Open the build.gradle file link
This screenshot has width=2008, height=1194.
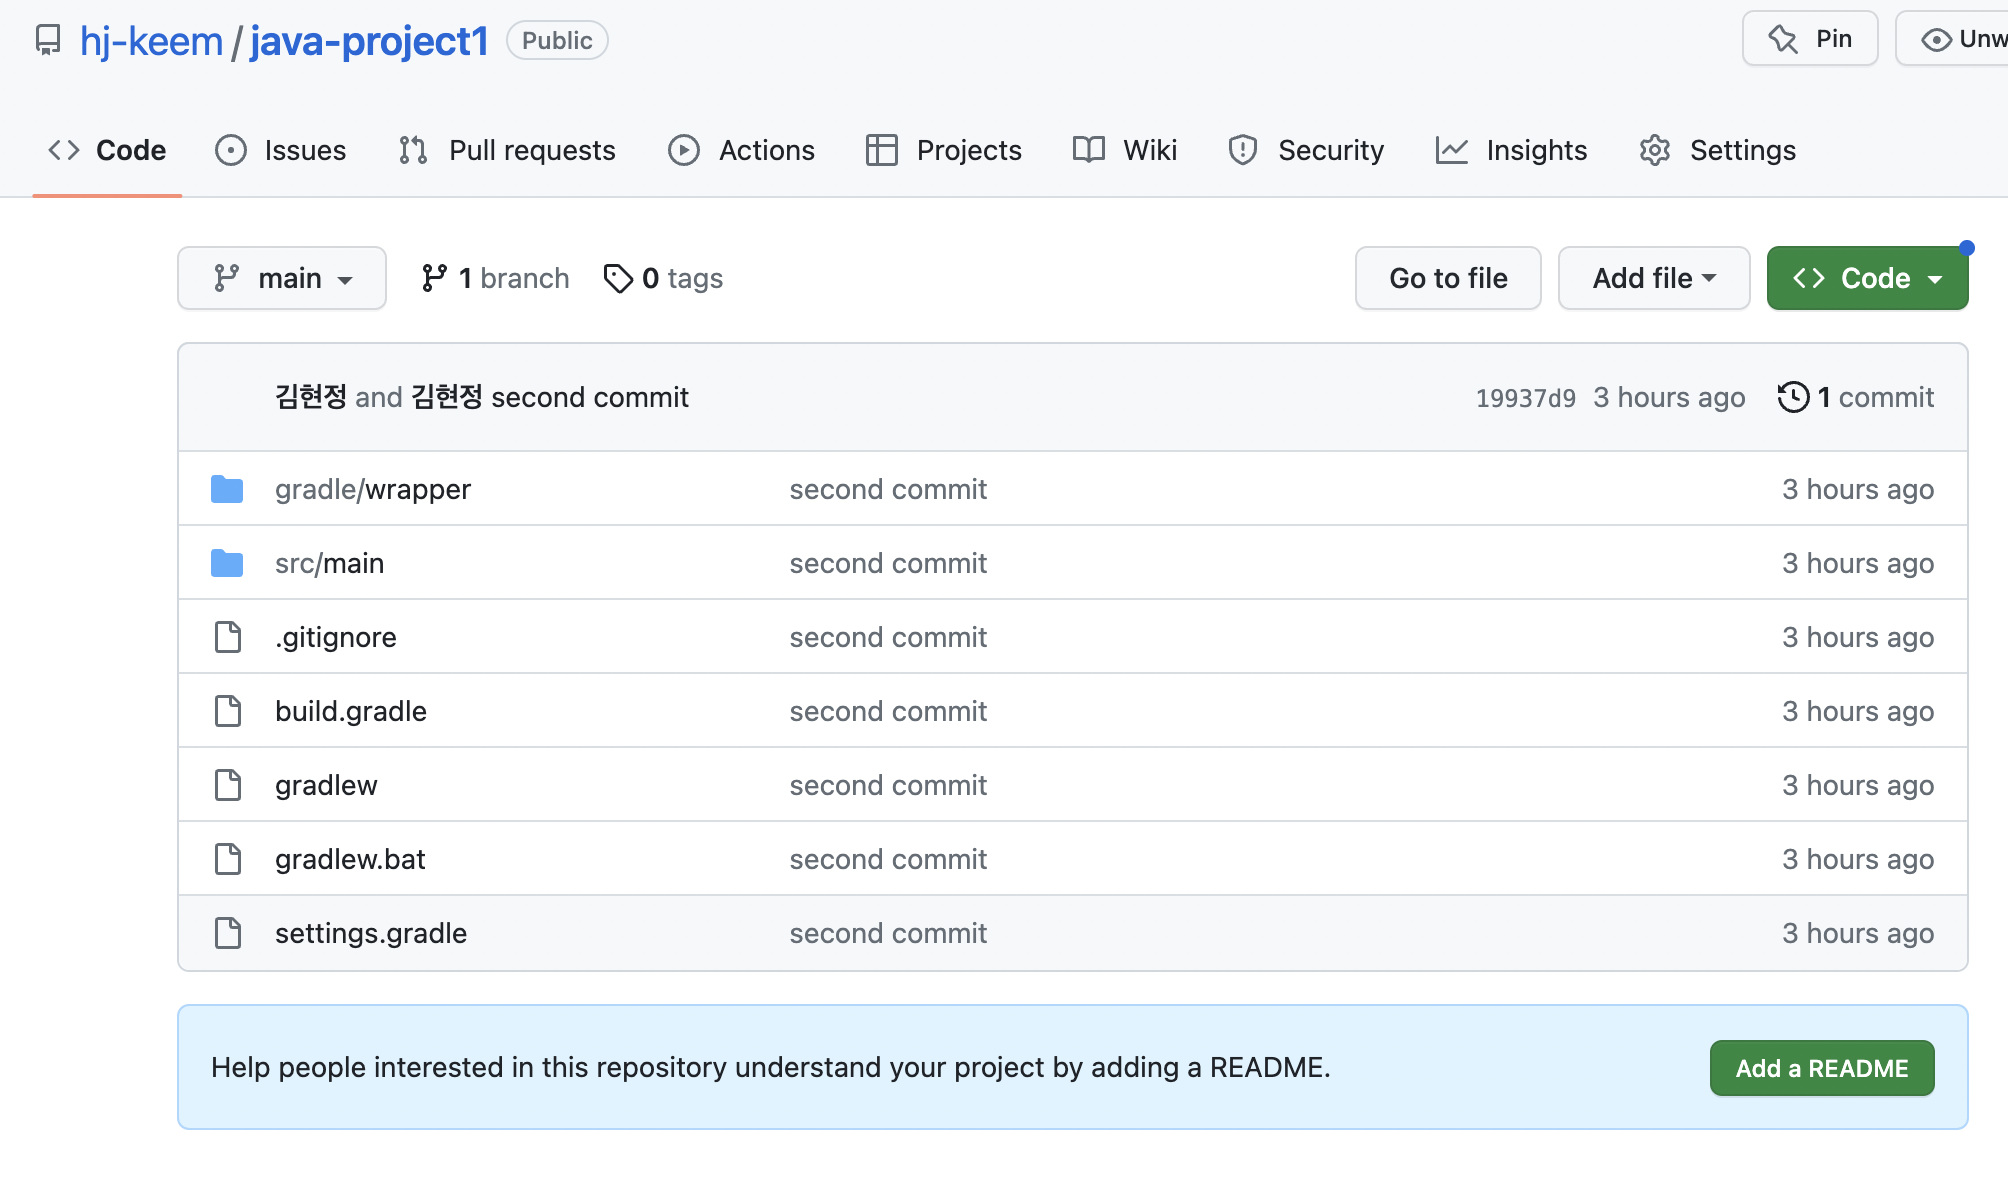[x=351, y=711]
